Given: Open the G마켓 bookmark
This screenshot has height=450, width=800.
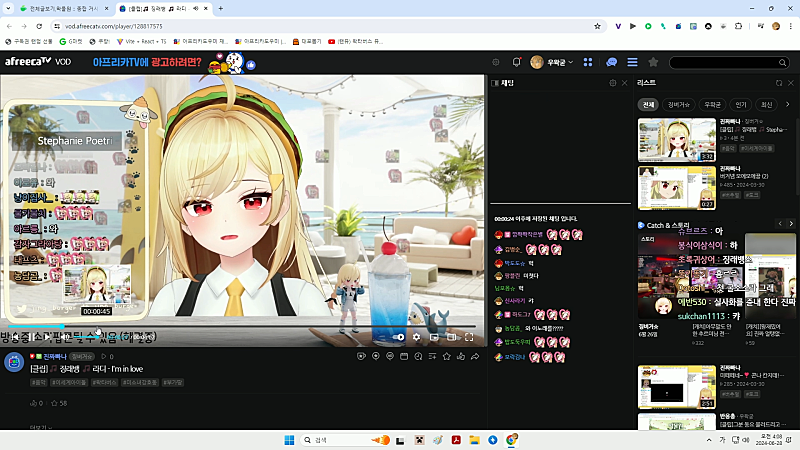Looking at the screenshot, I should coord(71,41).
